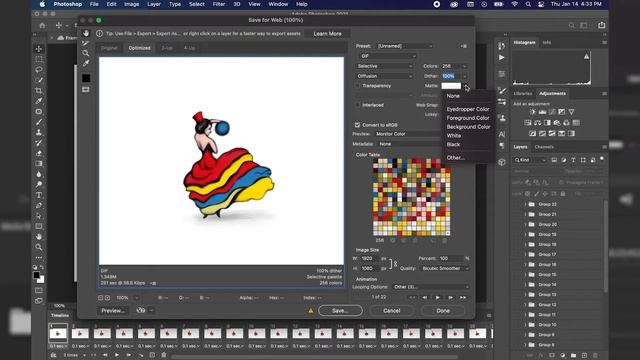Screen dimensions: 640x360
Task: Click the Levels adjustment icon
Action: 542,112
